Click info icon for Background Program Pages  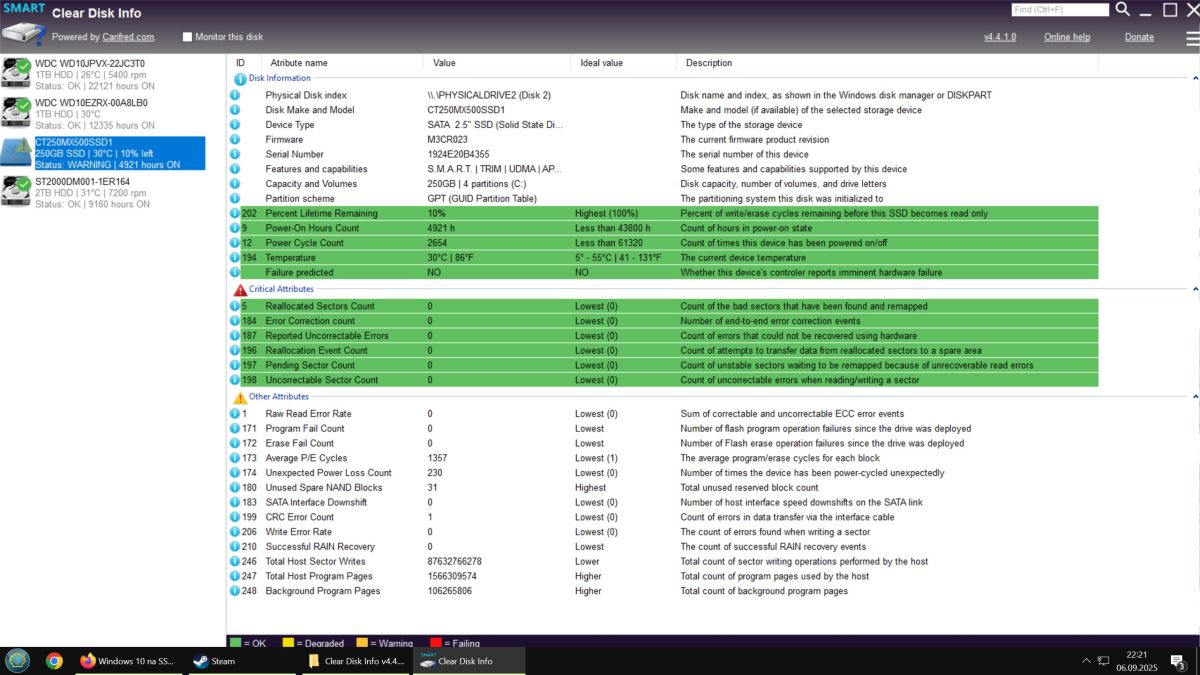click(x=235, y=591)
